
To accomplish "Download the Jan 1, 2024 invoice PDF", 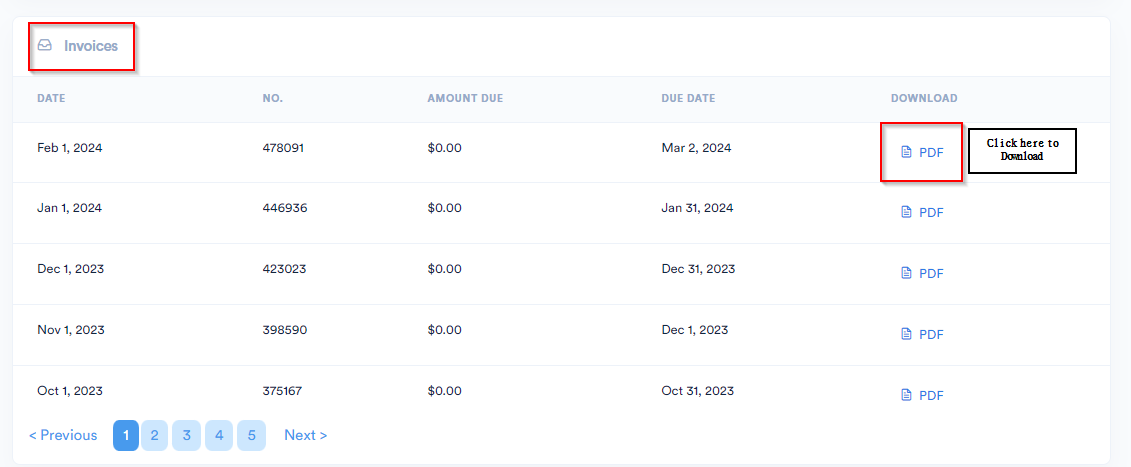I will tap(923, 212).
